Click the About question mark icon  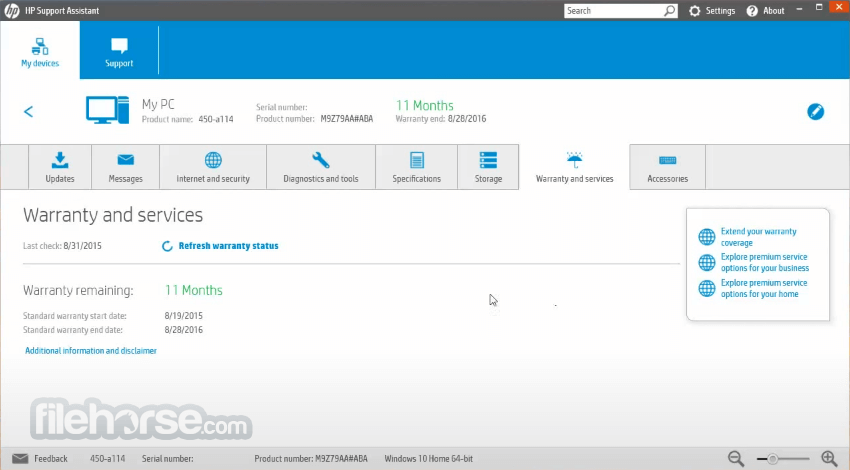point(752,11)
